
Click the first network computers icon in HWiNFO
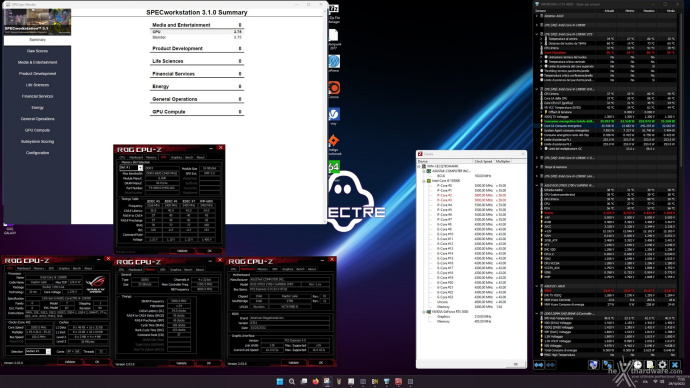(x=594, y=364)
